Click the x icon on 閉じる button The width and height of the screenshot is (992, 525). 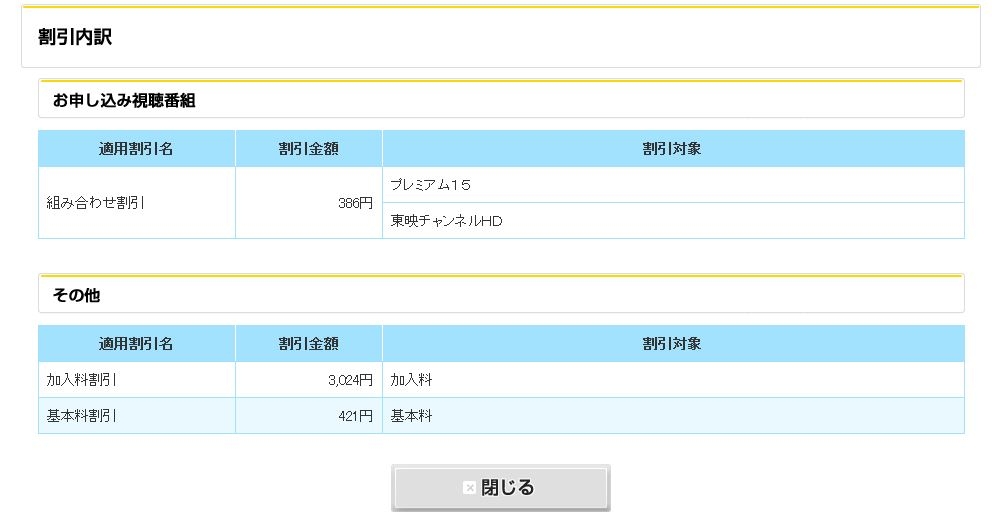(x=469, y=488)
